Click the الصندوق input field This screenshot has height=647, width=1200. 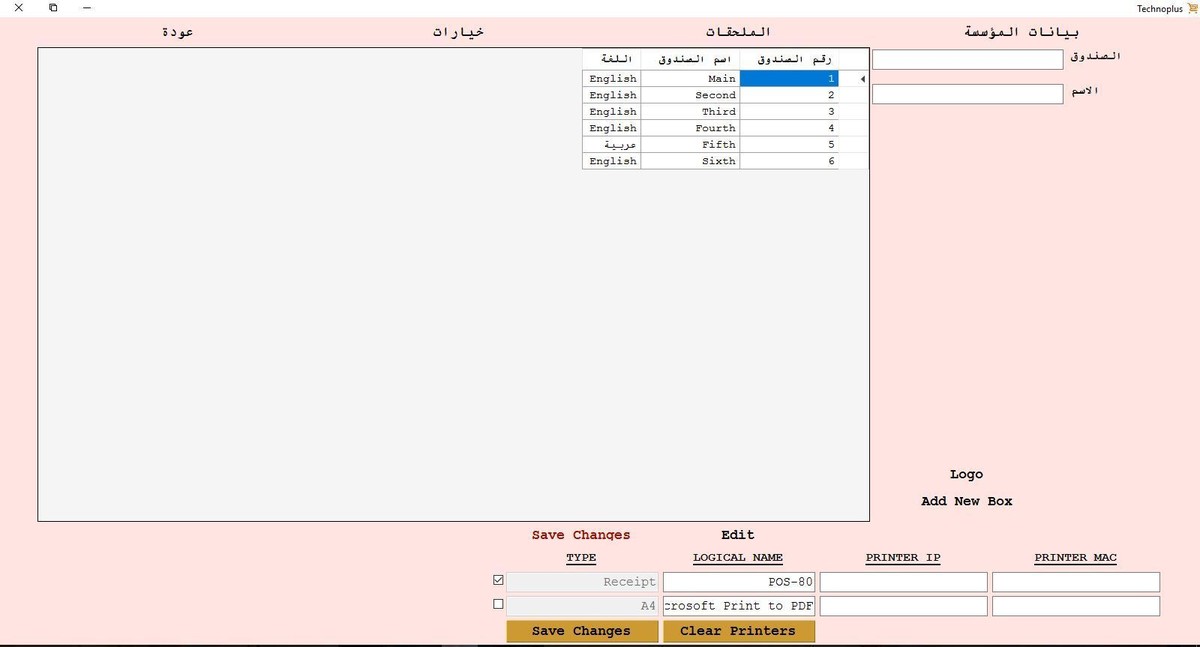pyautogui.click(x=967, y=59)
